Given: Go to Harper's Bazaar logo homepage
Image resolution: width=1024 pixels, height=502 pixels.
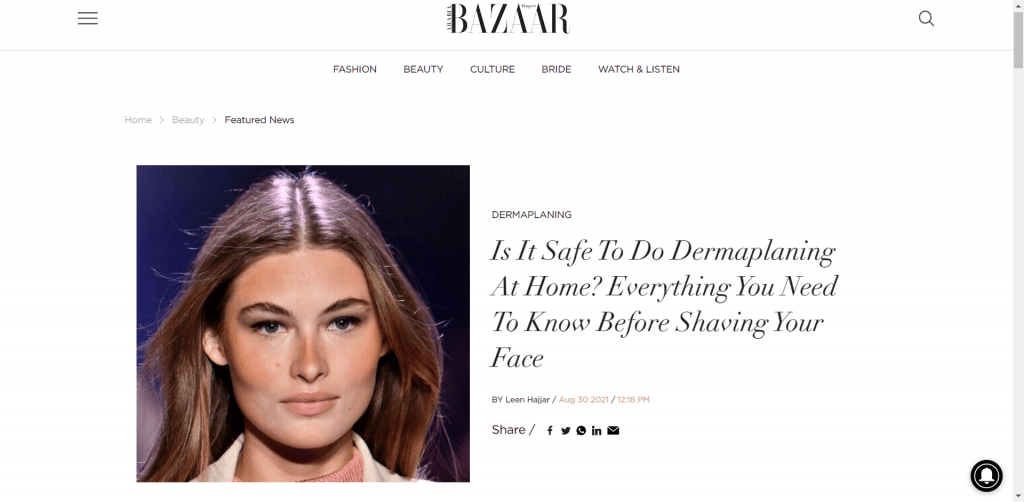Looking at the screenshot, I should click(509, 18).
